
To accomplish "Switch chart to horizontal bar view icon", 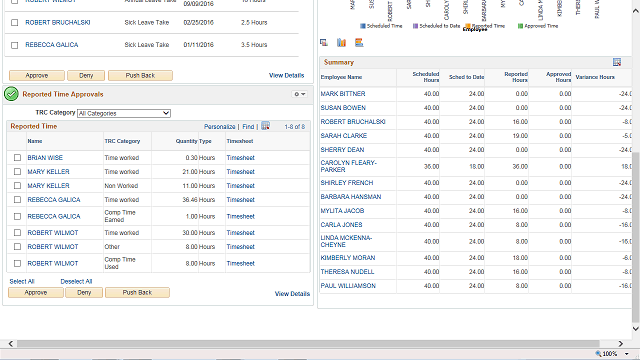I will pyautogui.click(x=359, y=42).
